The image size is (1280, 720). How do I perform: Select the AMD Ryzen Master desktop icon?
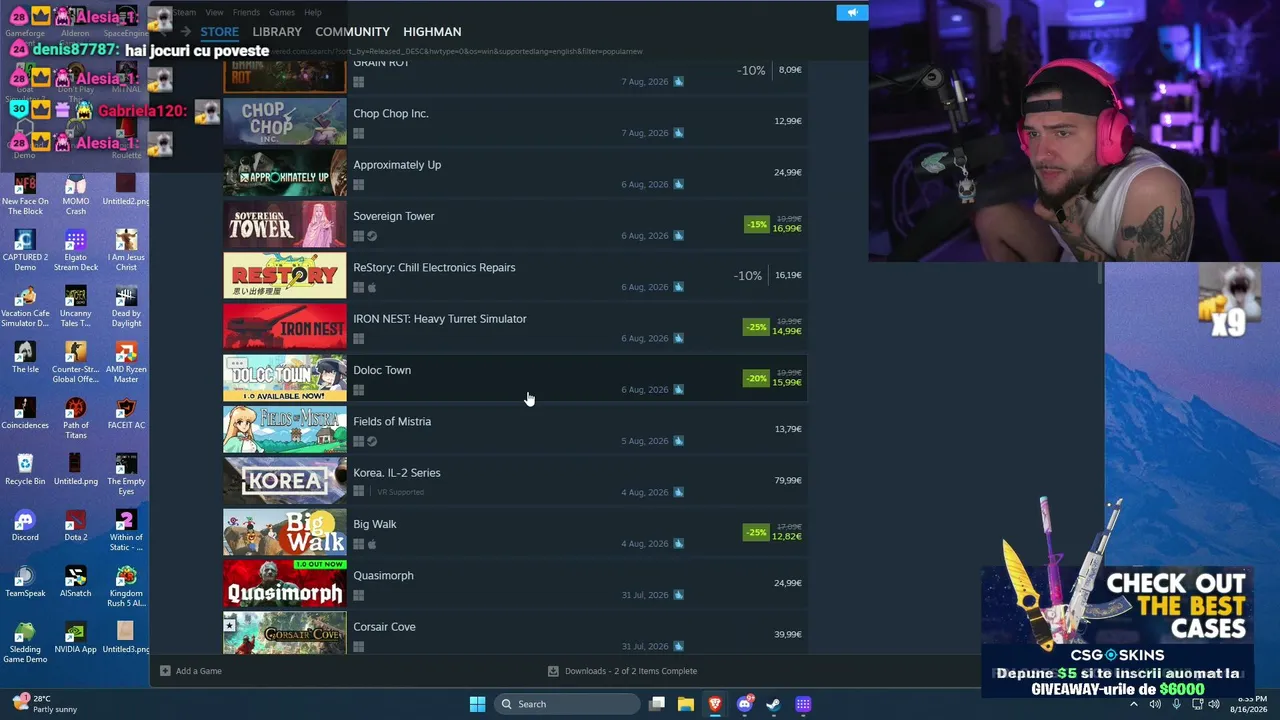click(126, 362)
